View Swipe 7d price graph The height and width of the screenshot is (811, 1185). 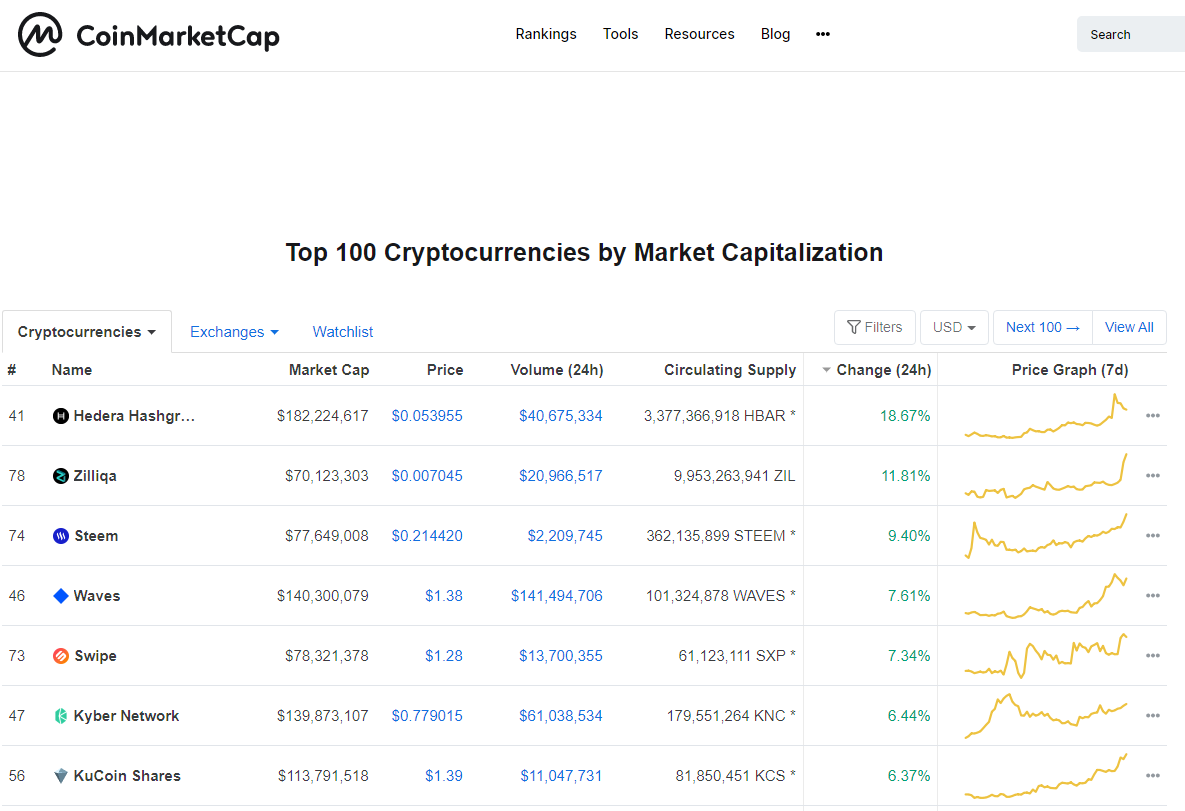[1046, 655]
